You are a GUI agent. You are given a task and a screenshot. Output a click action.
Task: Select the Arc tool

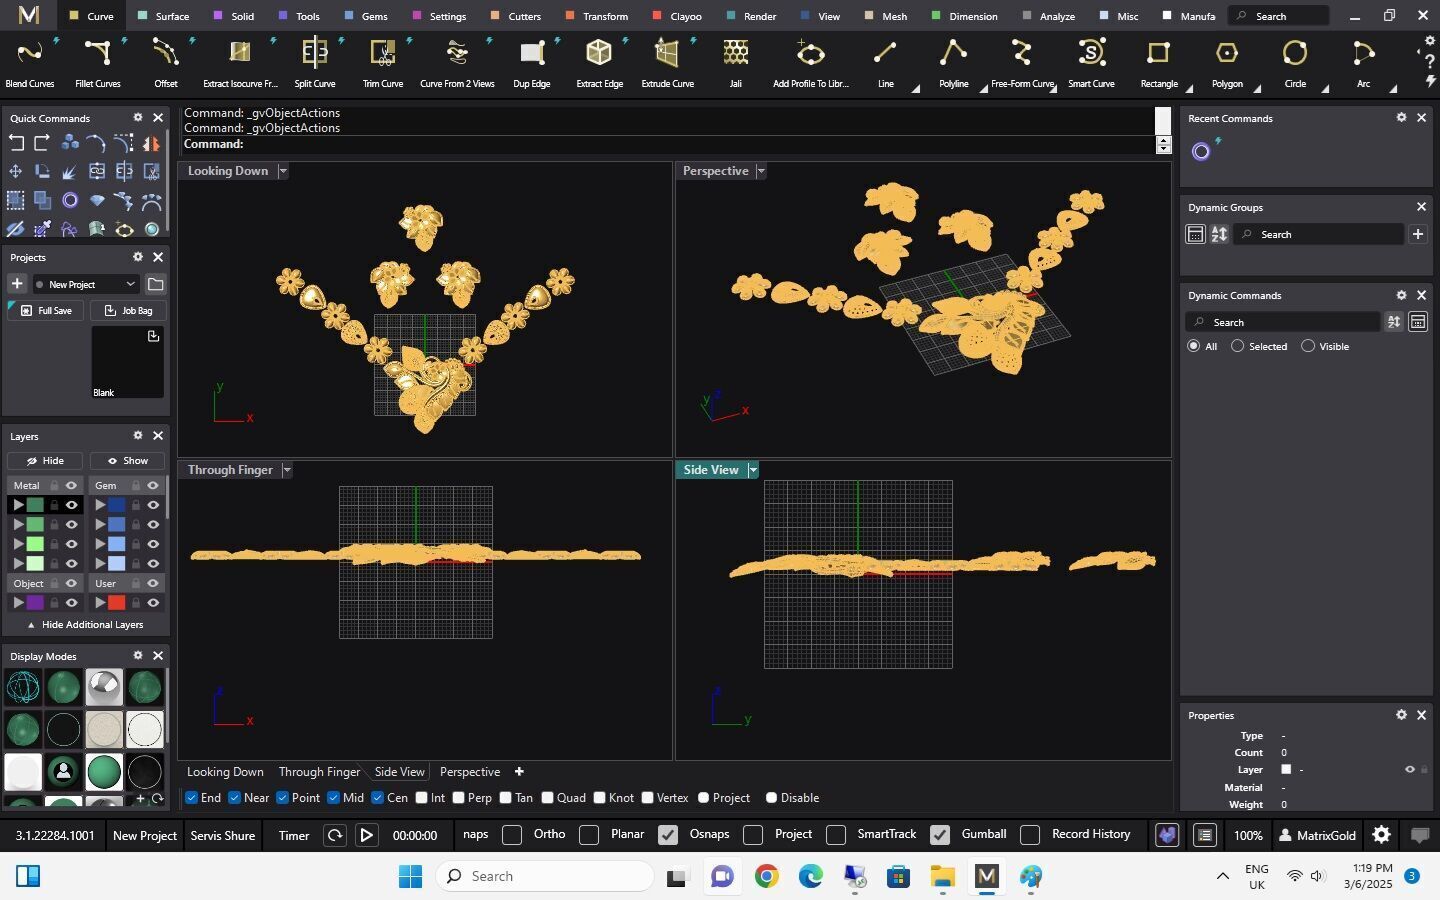1363,62
